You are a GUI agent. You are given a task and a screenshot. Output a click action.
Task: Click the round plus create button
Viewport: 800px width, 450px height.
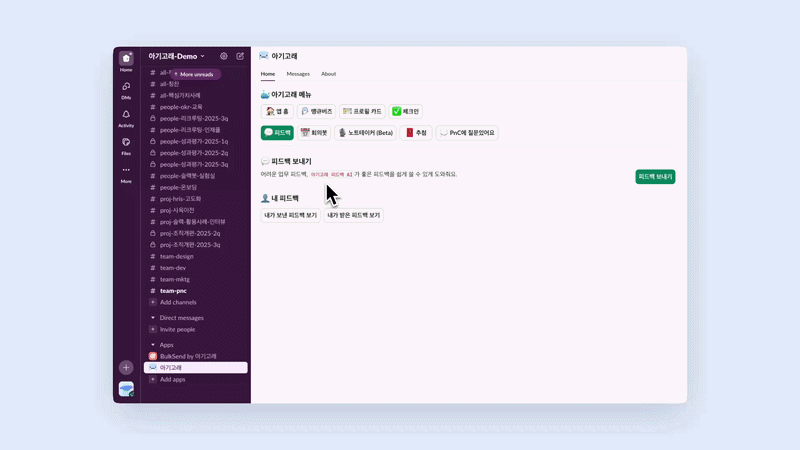[x=126, y=367]
